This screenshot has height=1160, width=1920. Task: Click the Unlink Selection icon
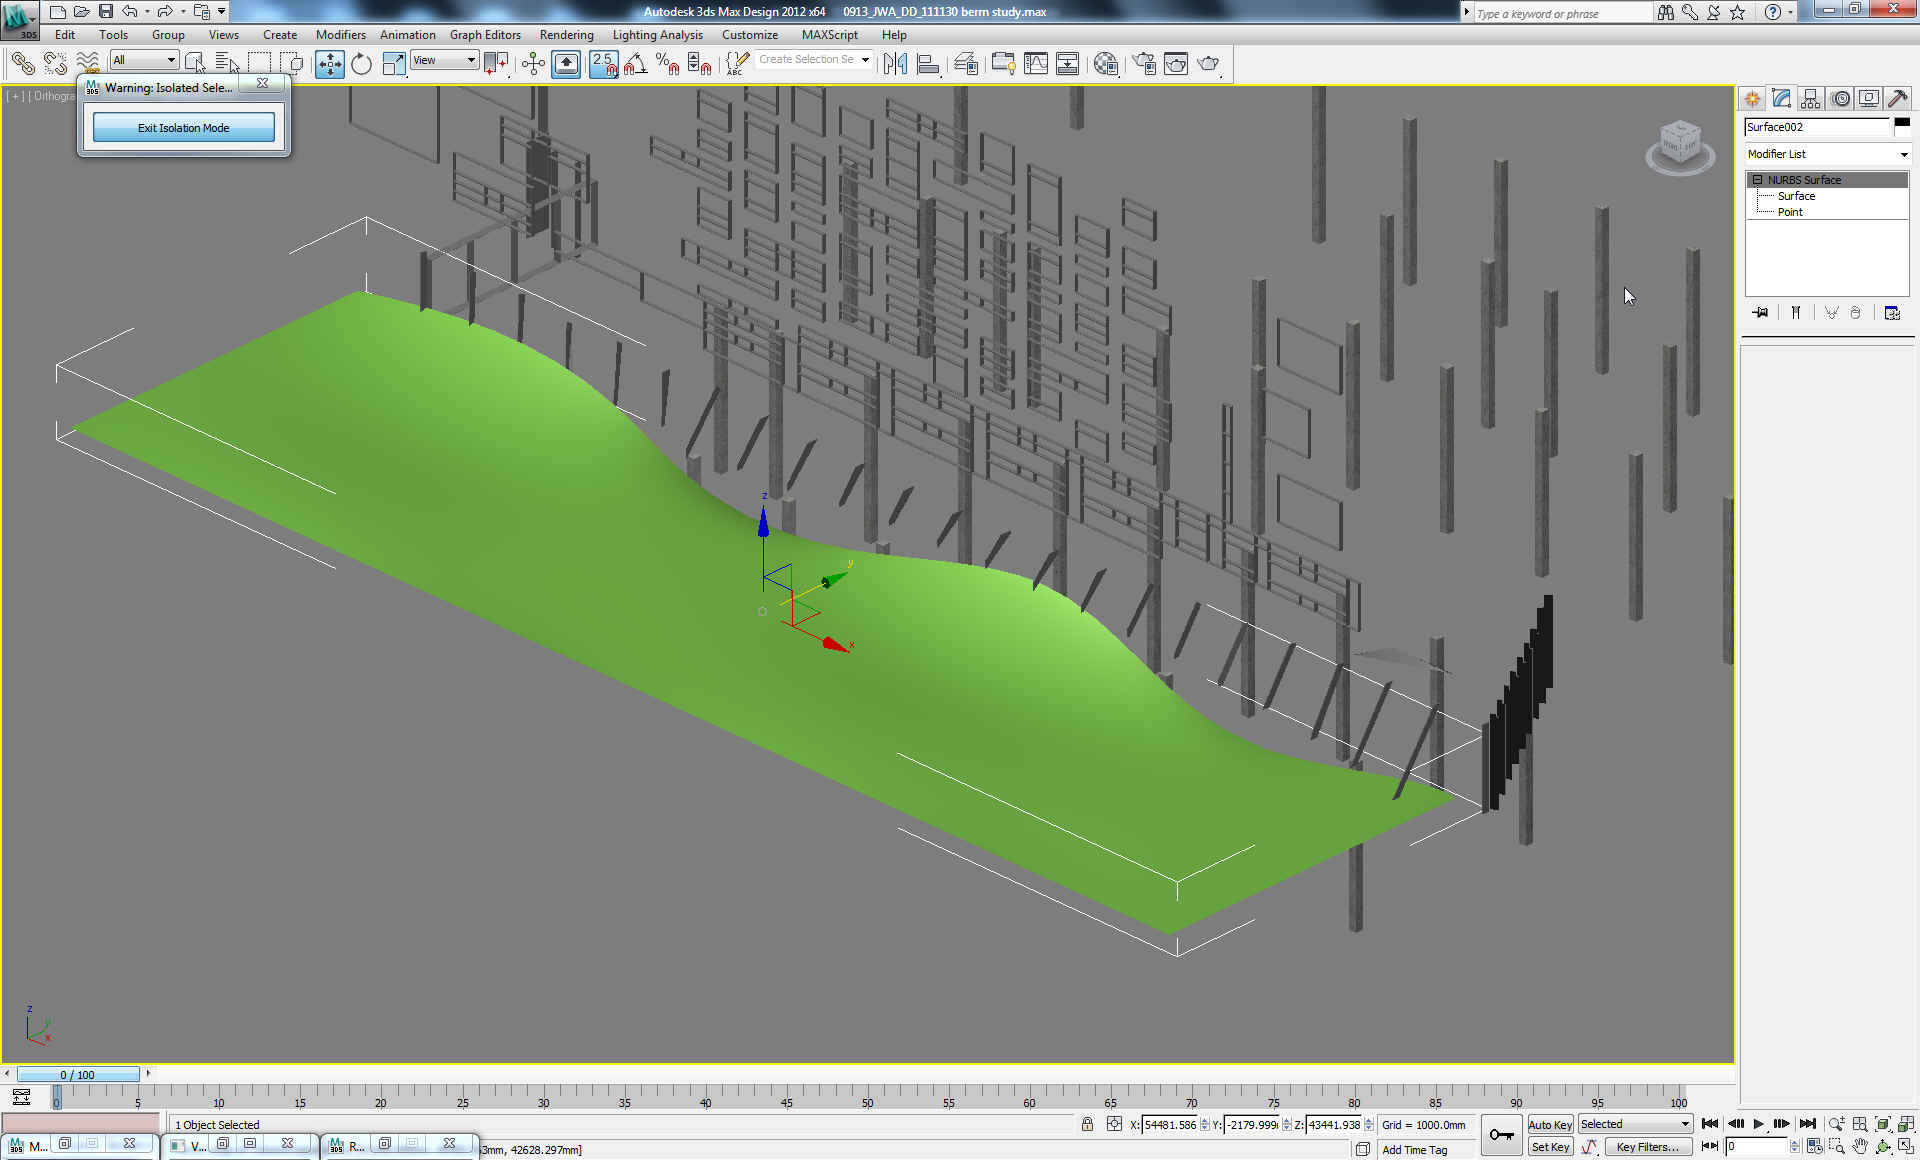pyautogui.click(x=55, y=64)
